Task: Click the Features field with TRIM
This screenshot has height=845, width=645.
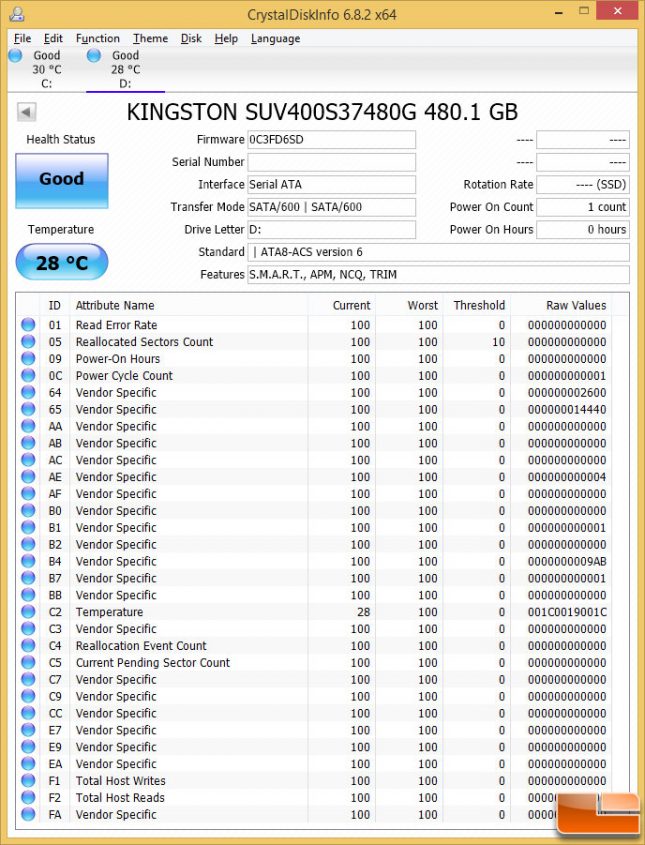Action: pos(438,274)
